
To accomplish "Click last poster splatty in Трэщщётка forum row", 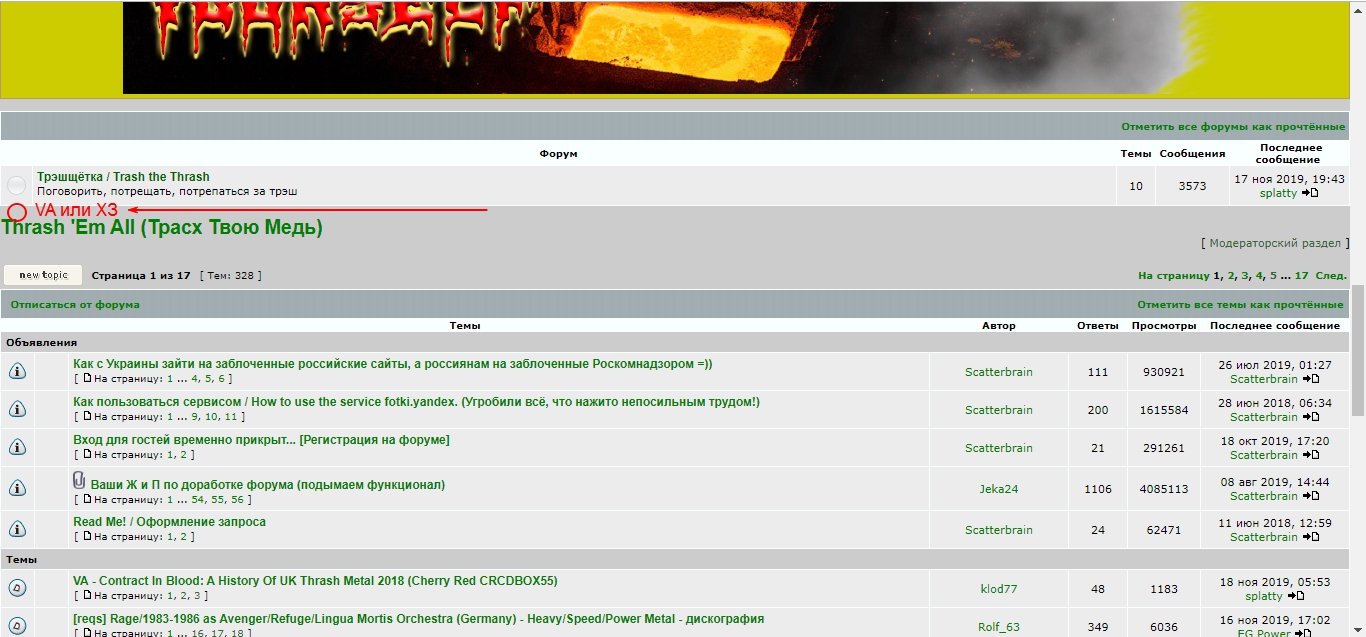I will point(1278,193).
